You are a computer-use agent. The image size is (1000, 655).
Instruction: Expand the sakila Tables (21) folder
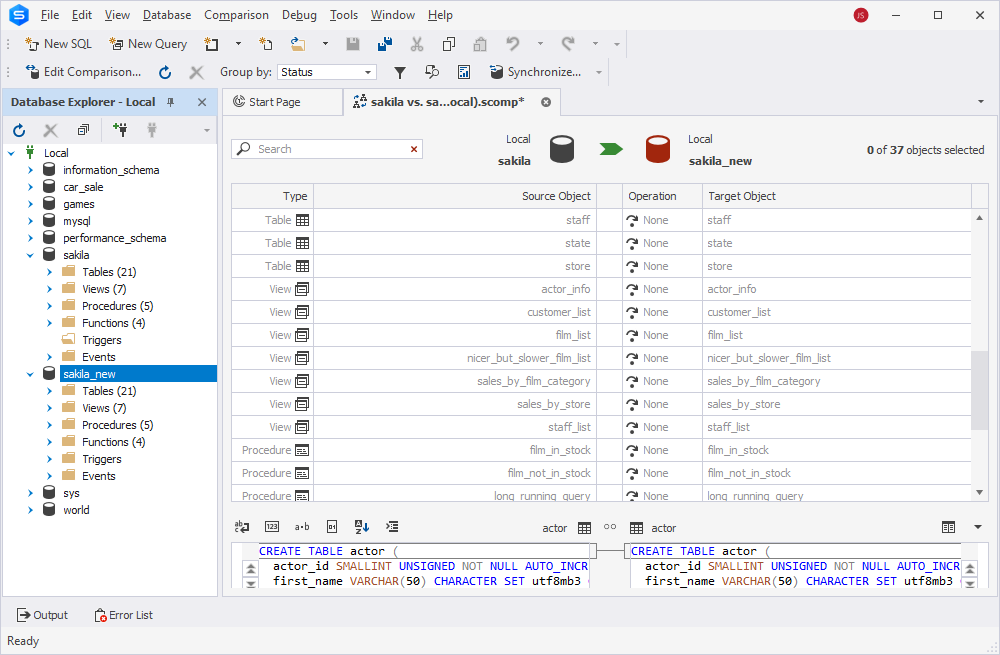50,272
